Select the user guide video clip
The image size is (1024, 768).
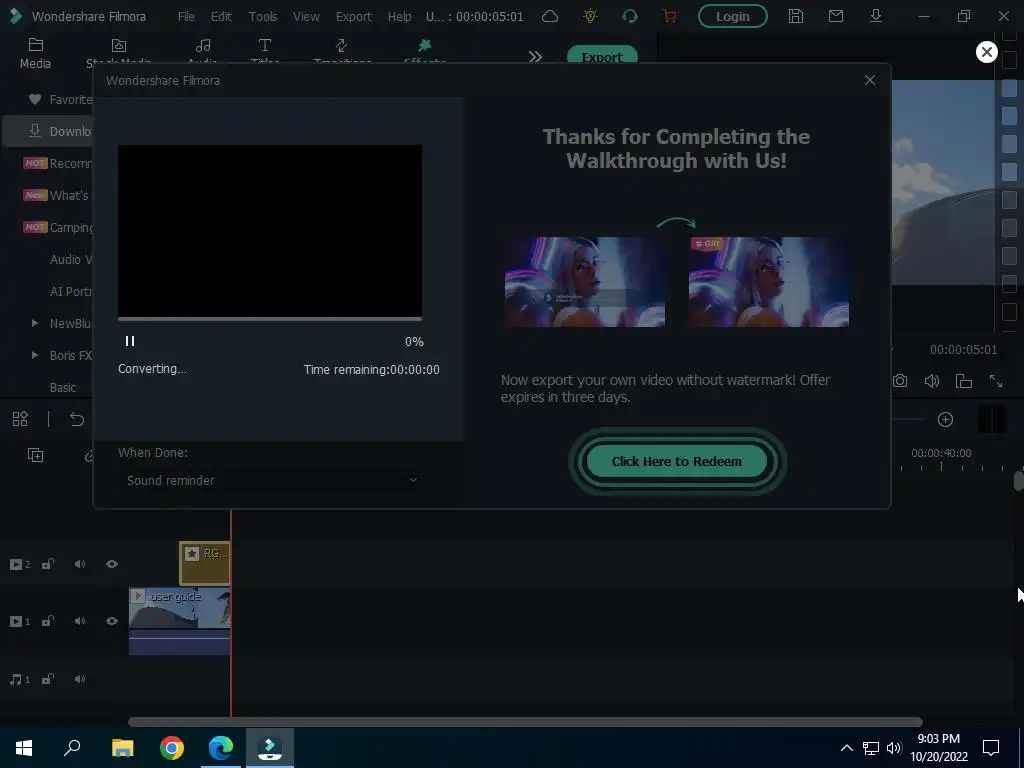tap(180, 620)
